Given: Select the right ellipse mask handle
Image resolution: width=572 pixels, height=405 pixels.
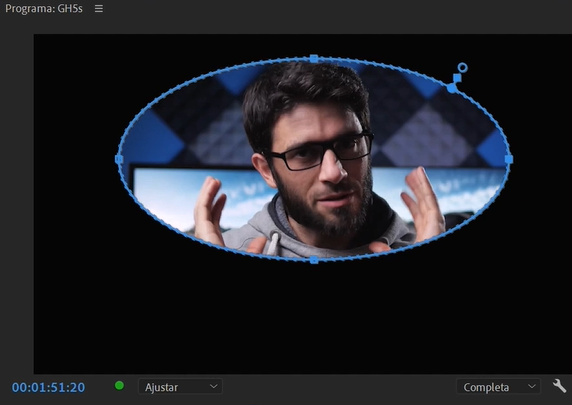Looking at the screenshot, I should coord(509,159).
